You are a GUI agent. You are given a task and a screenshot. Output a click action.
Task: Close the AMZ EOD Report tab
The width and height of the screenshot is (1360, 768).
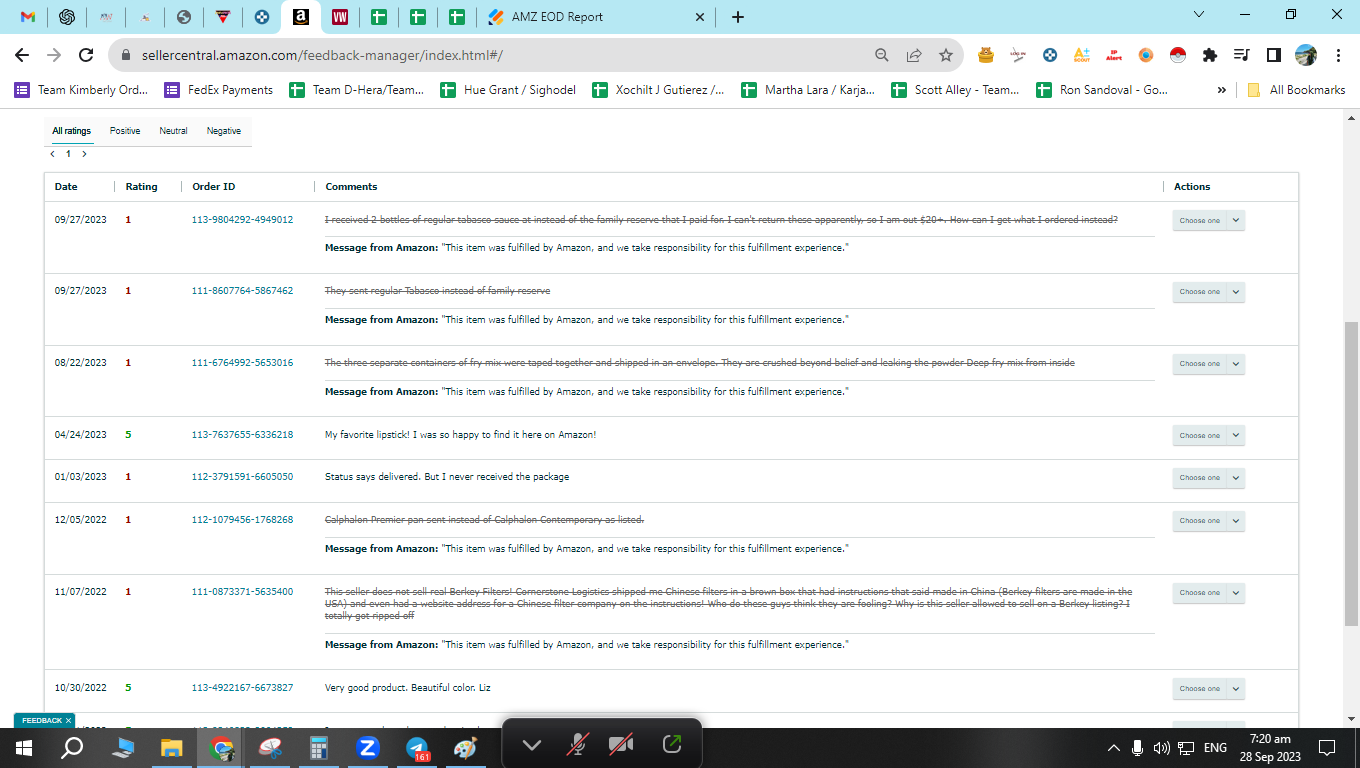pos(699,17)
